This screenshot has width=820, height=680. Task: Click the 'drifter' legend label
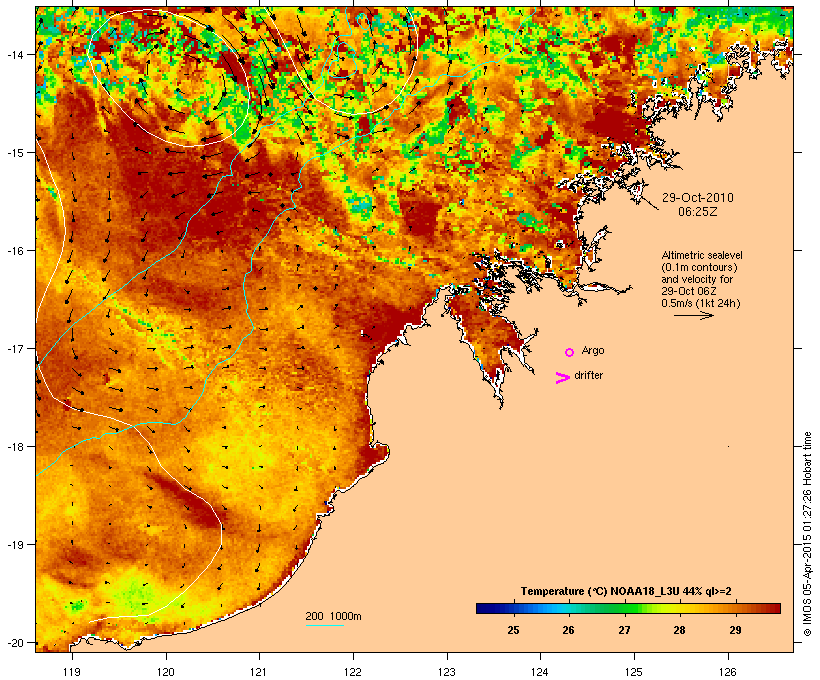point(588,375)
